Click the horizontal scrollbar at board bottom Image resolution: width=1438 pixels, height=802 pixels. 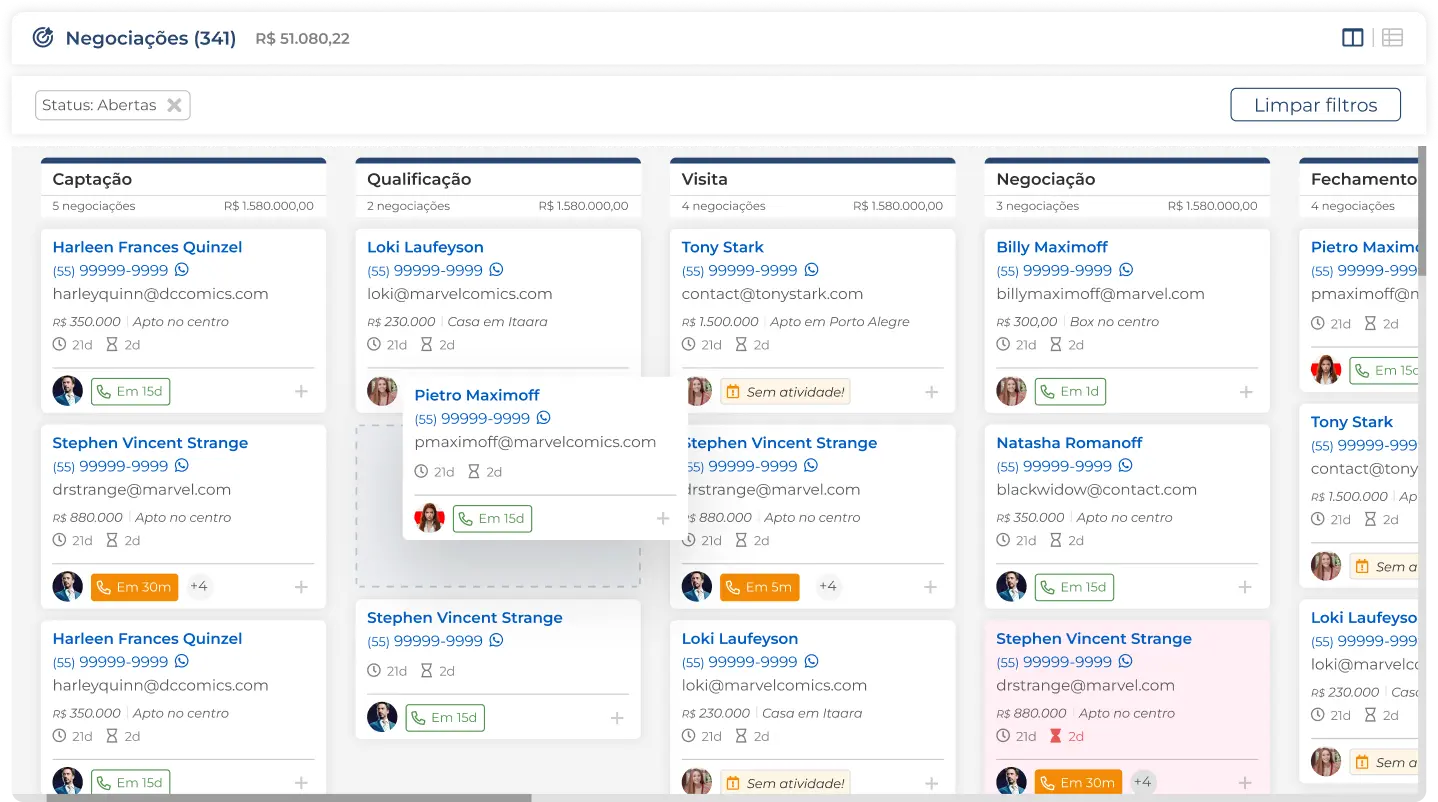pos(289,797)
